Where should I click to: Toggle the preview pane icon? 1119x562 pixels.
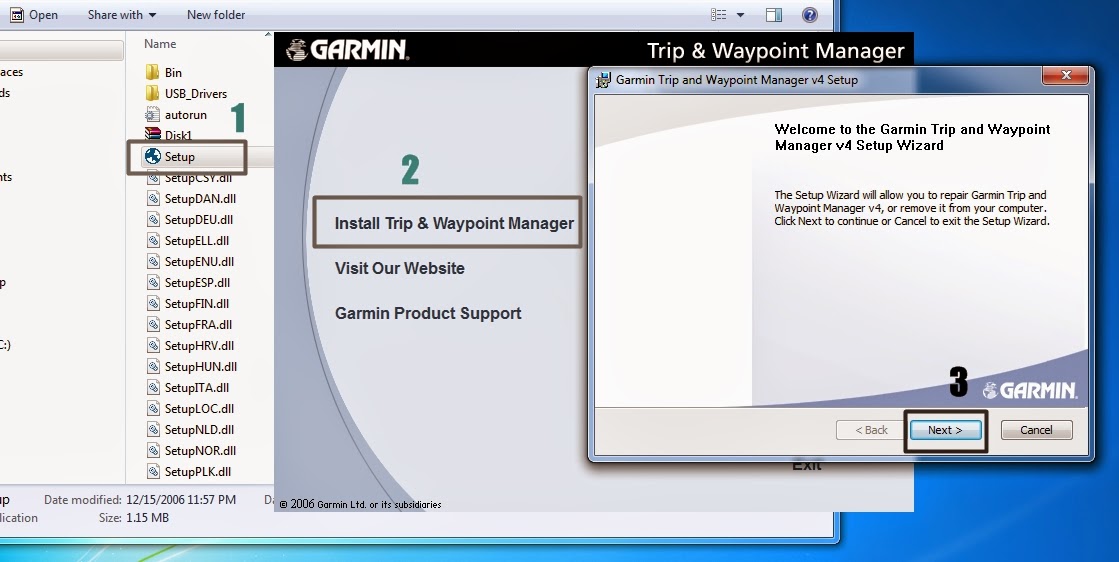774,14
